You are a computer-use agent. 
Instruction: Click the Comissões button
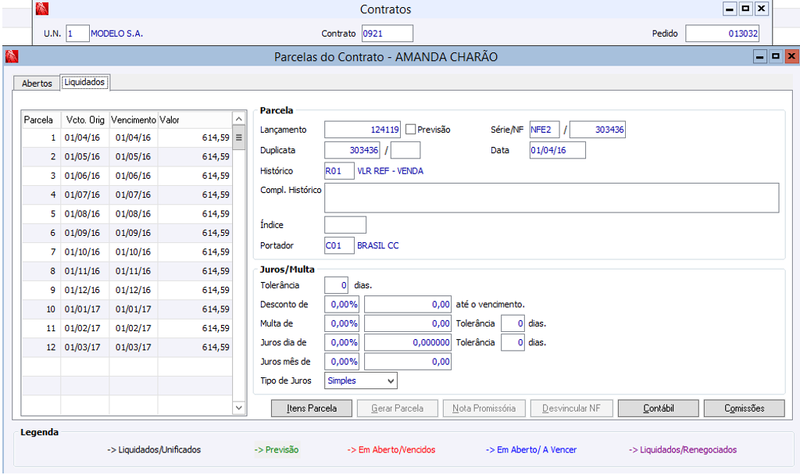(744, 408)
